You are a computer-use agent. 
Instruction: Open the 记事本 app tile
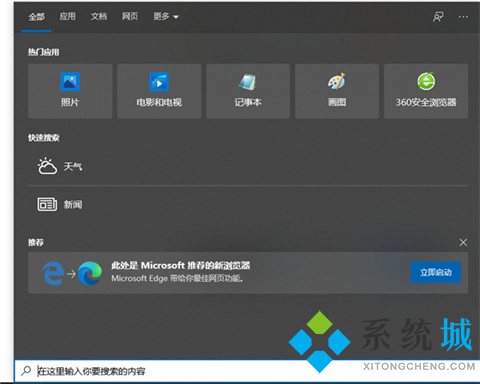(x=248, y=91)
